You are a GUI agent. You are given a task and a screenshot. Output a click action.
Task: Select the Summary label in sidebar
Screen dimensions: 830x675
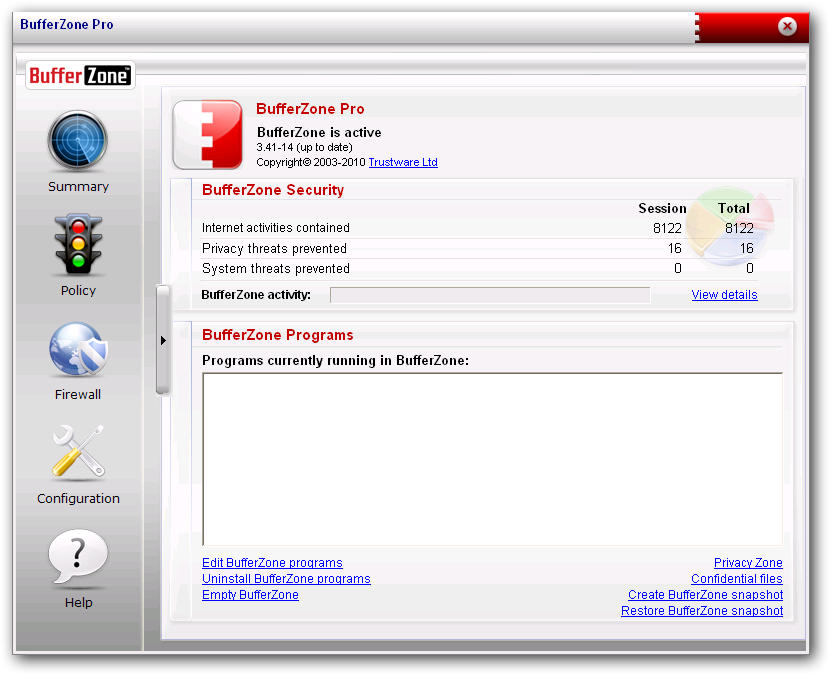tap(78, 187)
